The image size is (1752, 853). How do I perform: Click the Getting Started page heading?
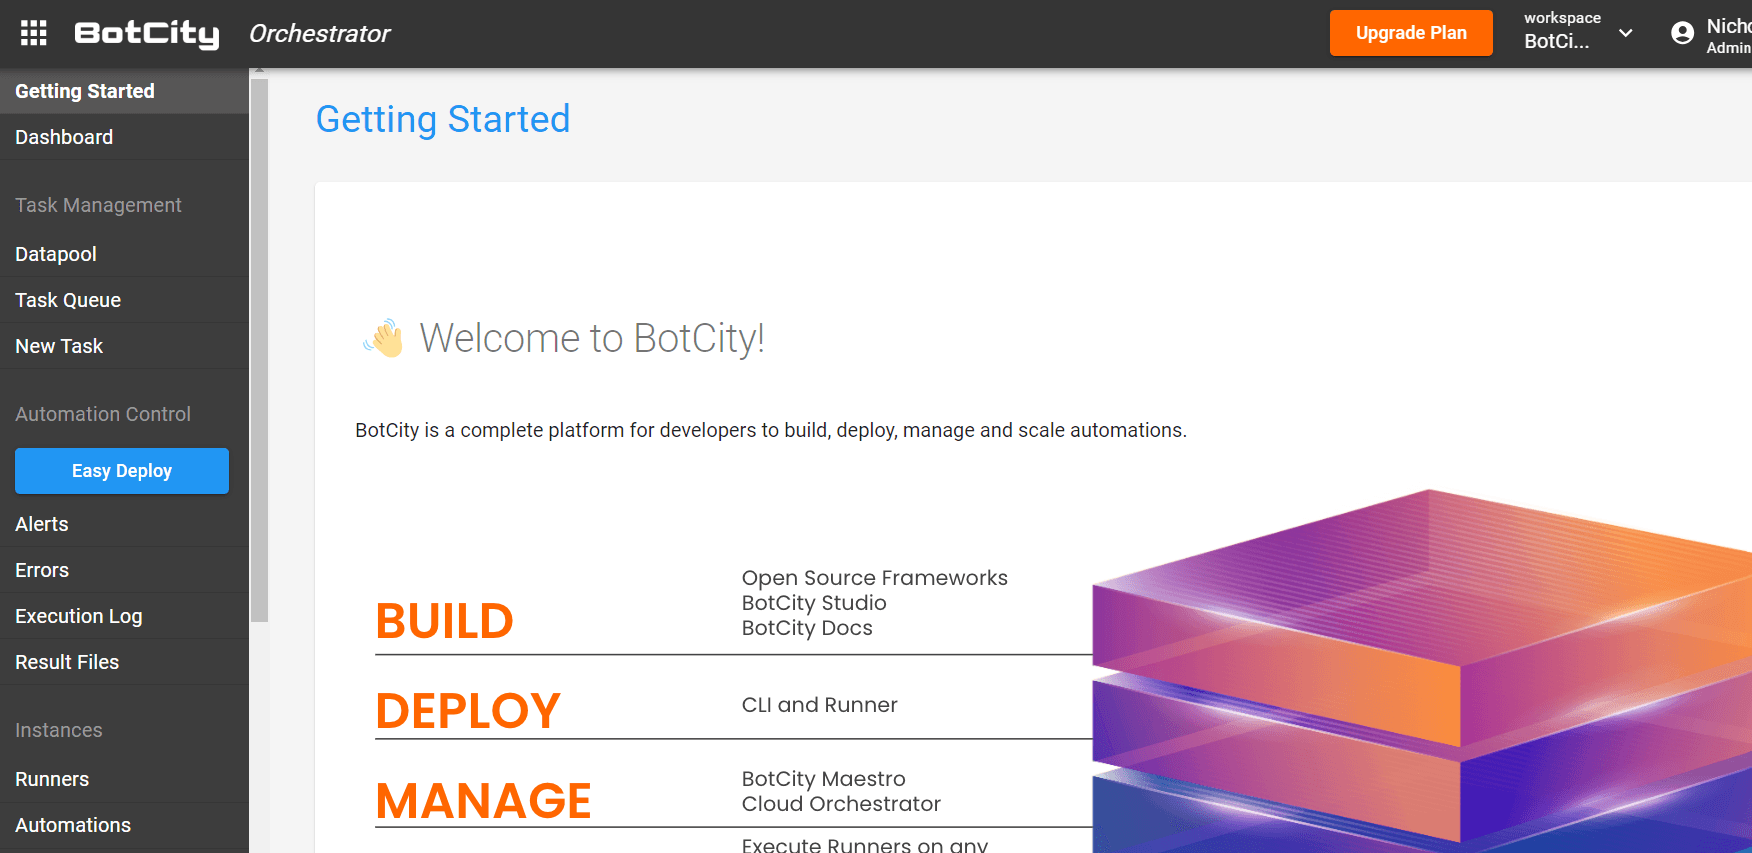443,119
